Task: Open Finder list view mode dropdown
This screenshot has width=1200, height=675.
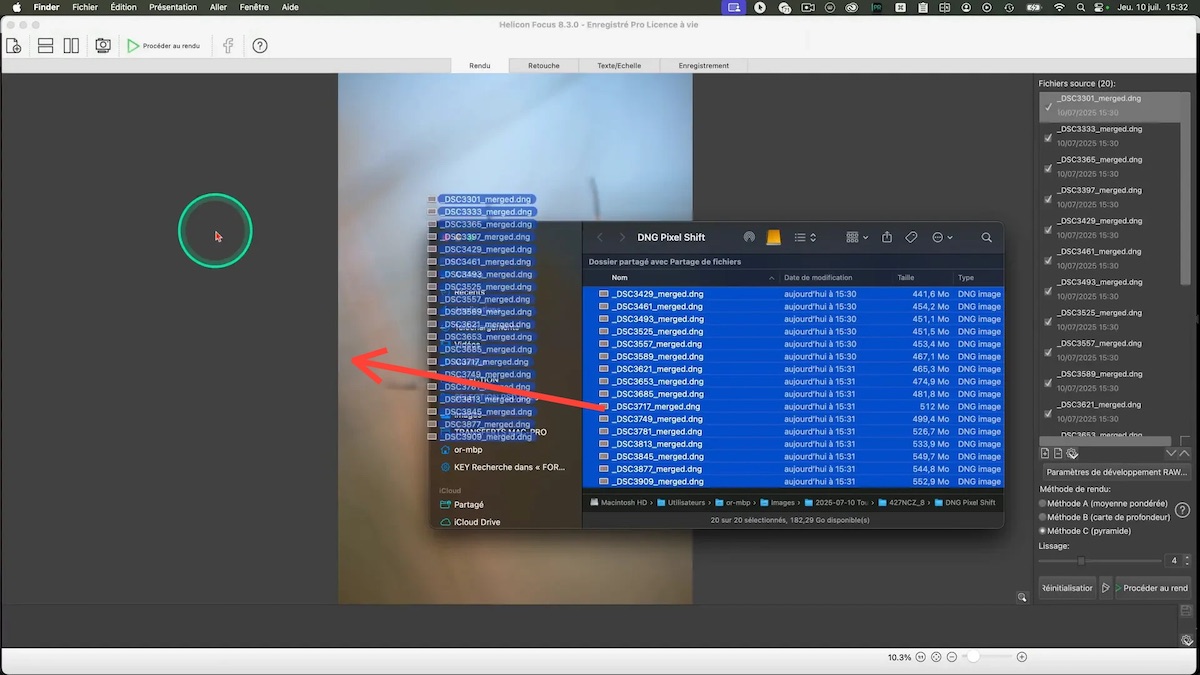Action: (x=805, y=237)
